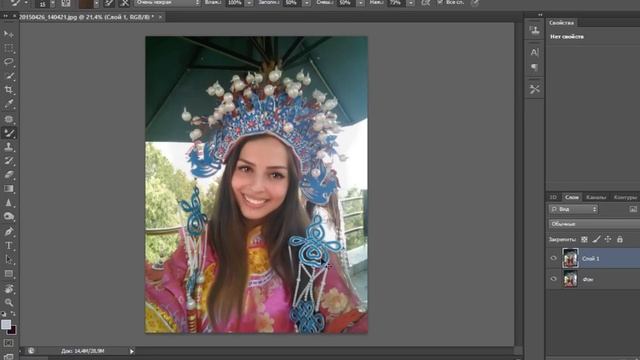
Task: Close the 20150426_140421.jpg document tab
Action: [x=160, y=17]
